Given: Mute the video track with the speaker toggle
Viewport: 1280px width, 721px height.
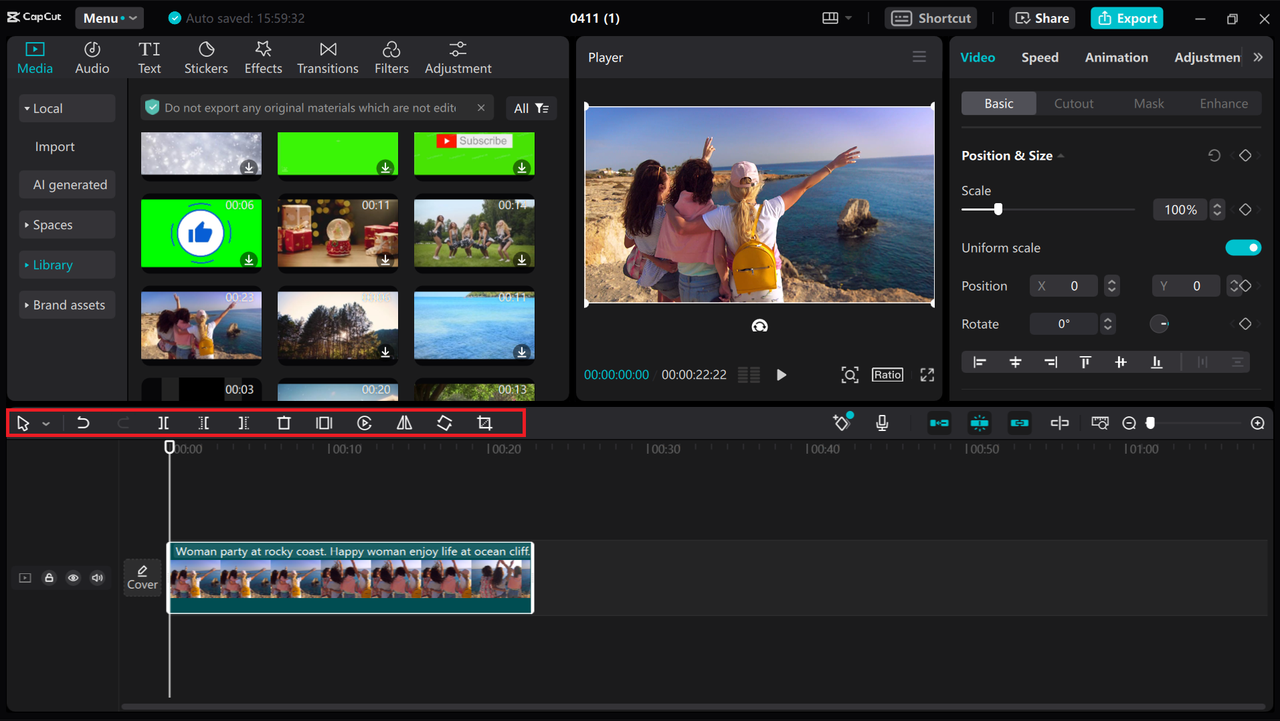Looking at the screenshot, I should (96, 578).
